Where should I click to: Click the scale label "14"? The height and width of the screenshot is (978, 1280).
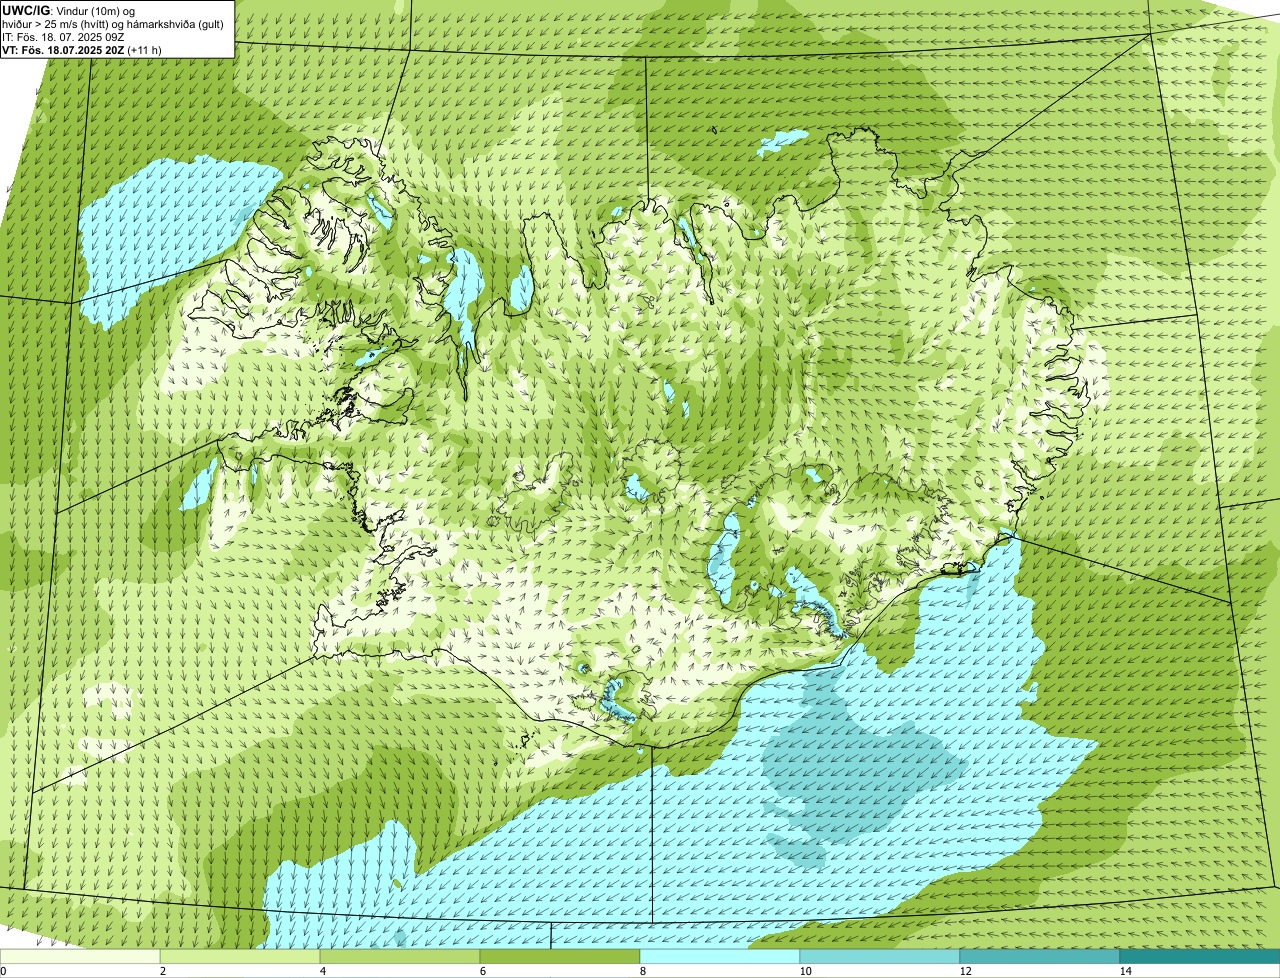tap(1125, 971)
